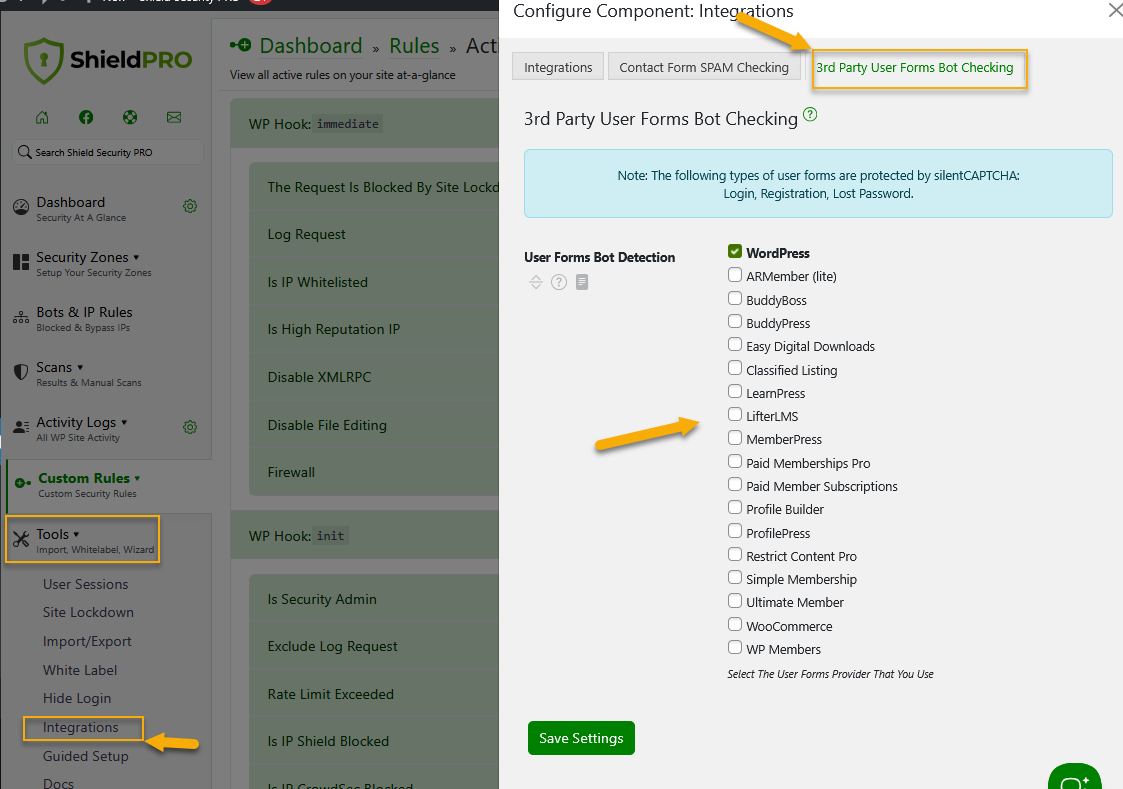1123x789 pixels.
Task: Open the email envelope icon
Action: pyautogui.click(x=174, y=117)
